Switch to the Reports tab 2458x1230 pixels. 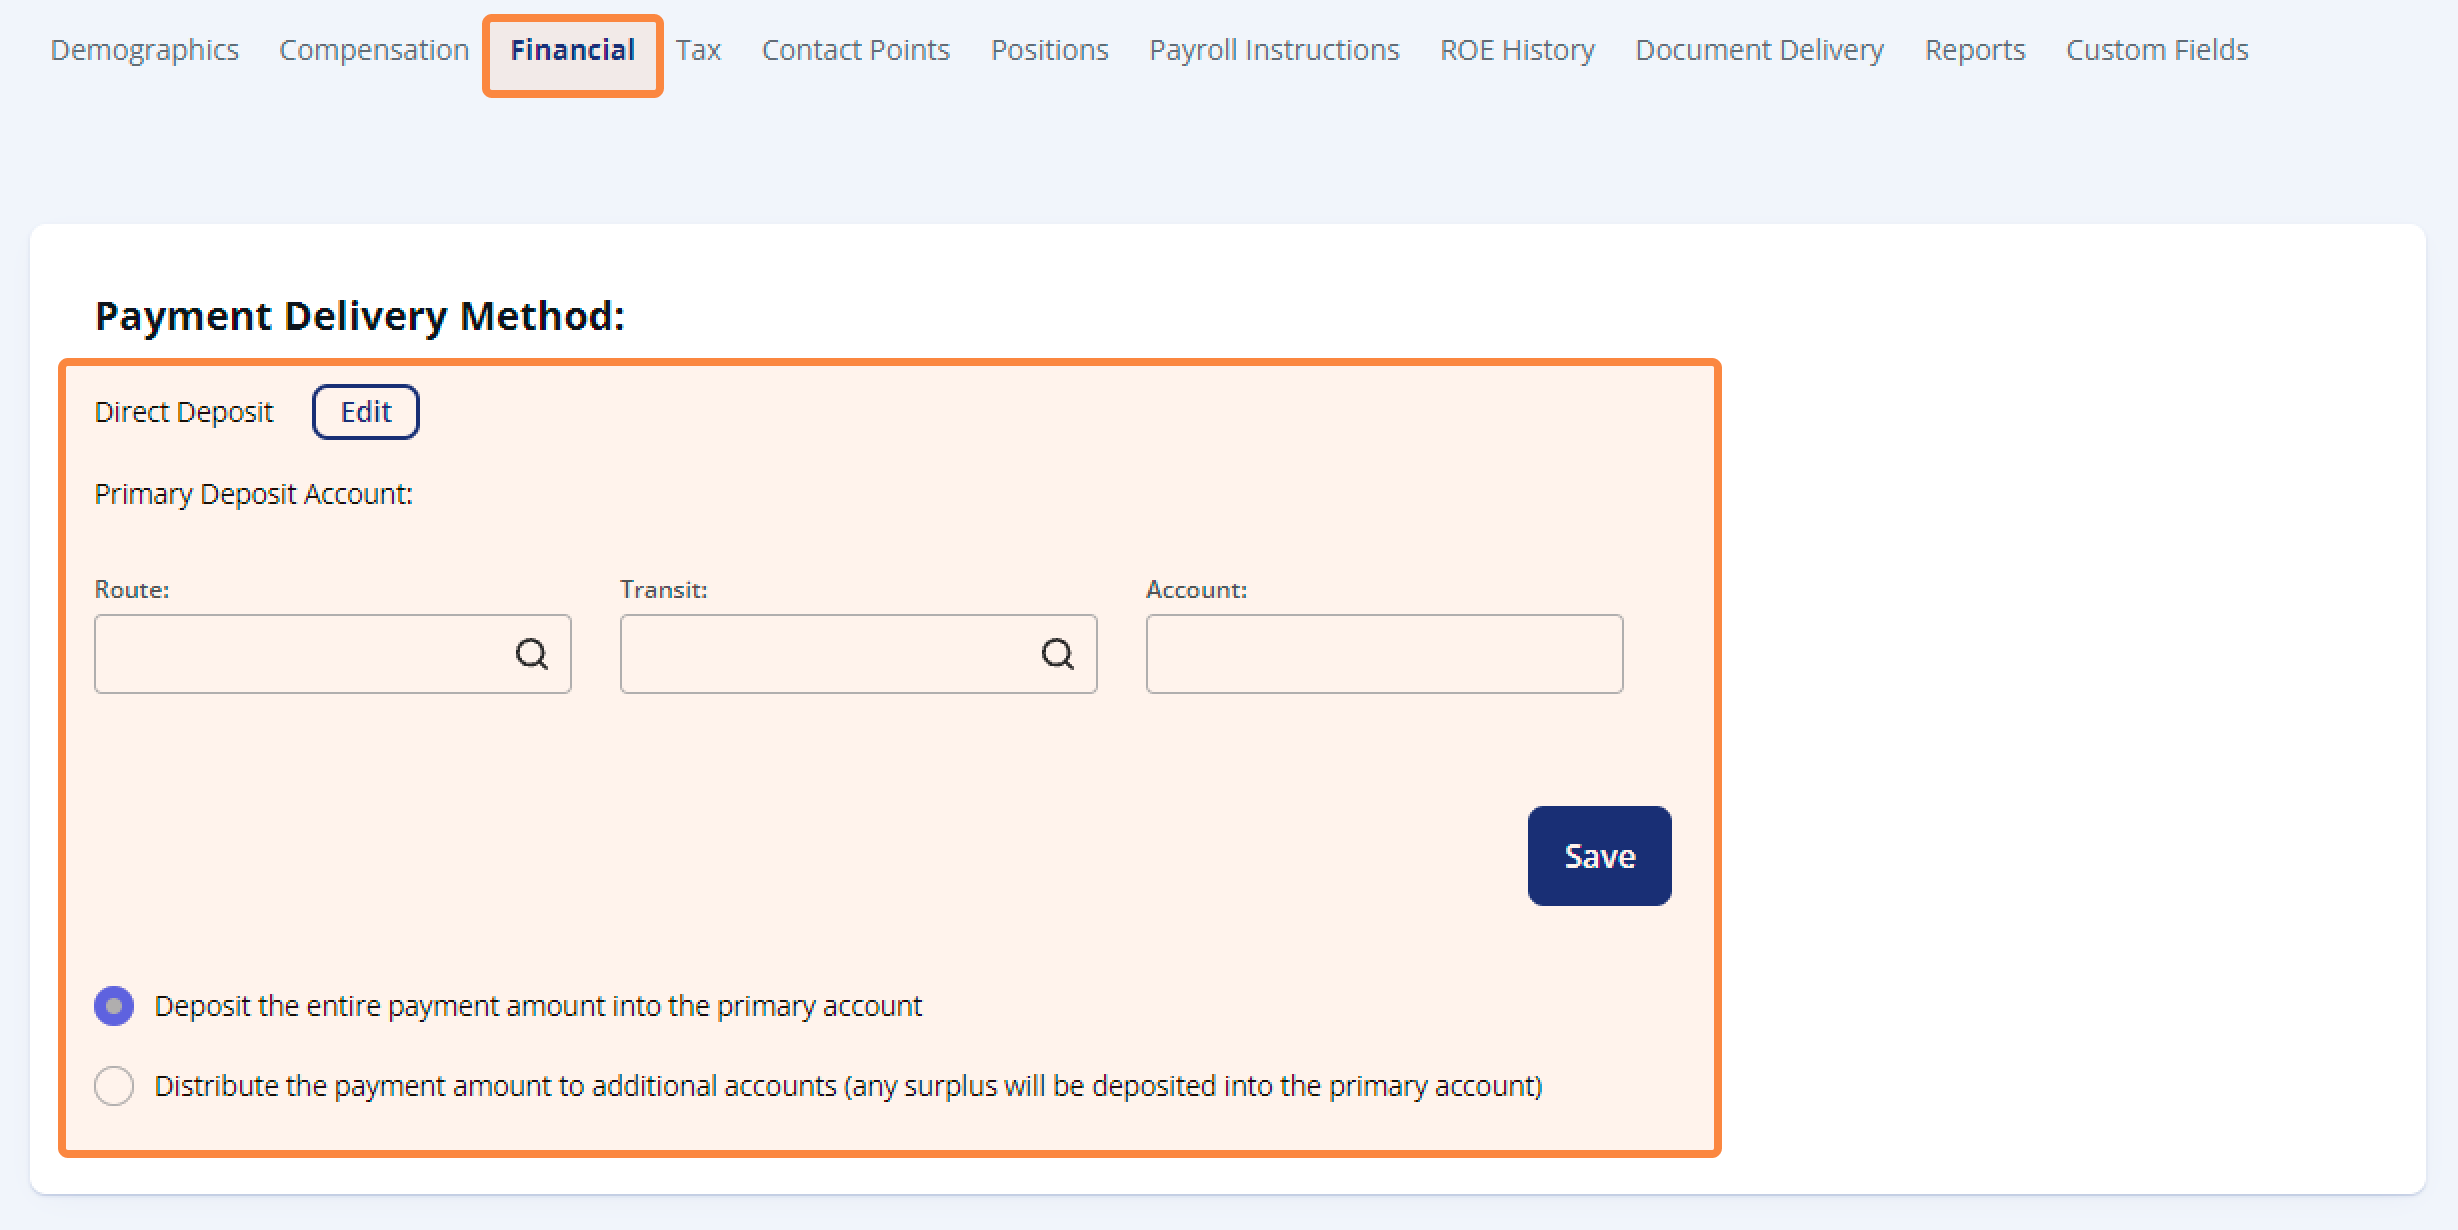[x=1975, y=50]
